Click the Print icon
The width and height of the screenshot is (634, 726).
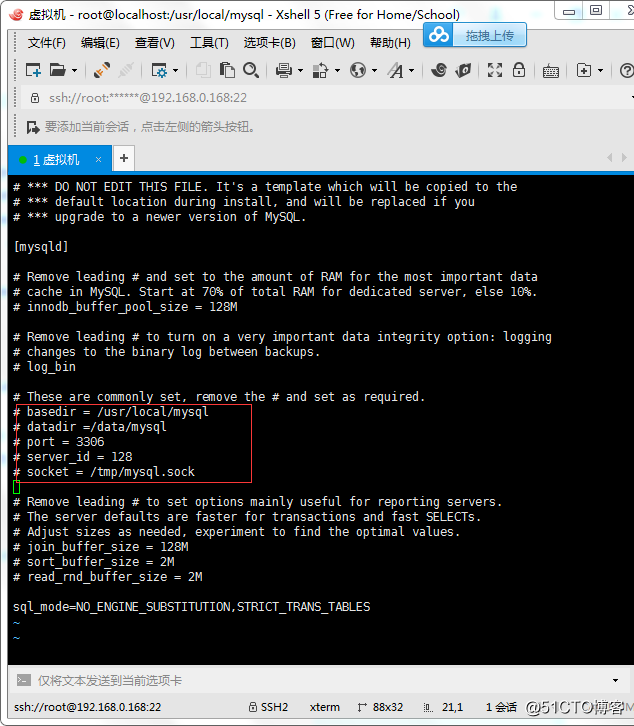pyautogui.click(x=283, y=70)
